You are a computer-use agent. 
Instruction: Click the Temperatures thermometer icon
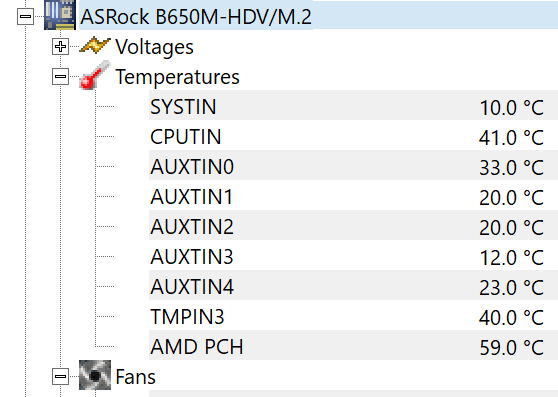click(95, 75)
